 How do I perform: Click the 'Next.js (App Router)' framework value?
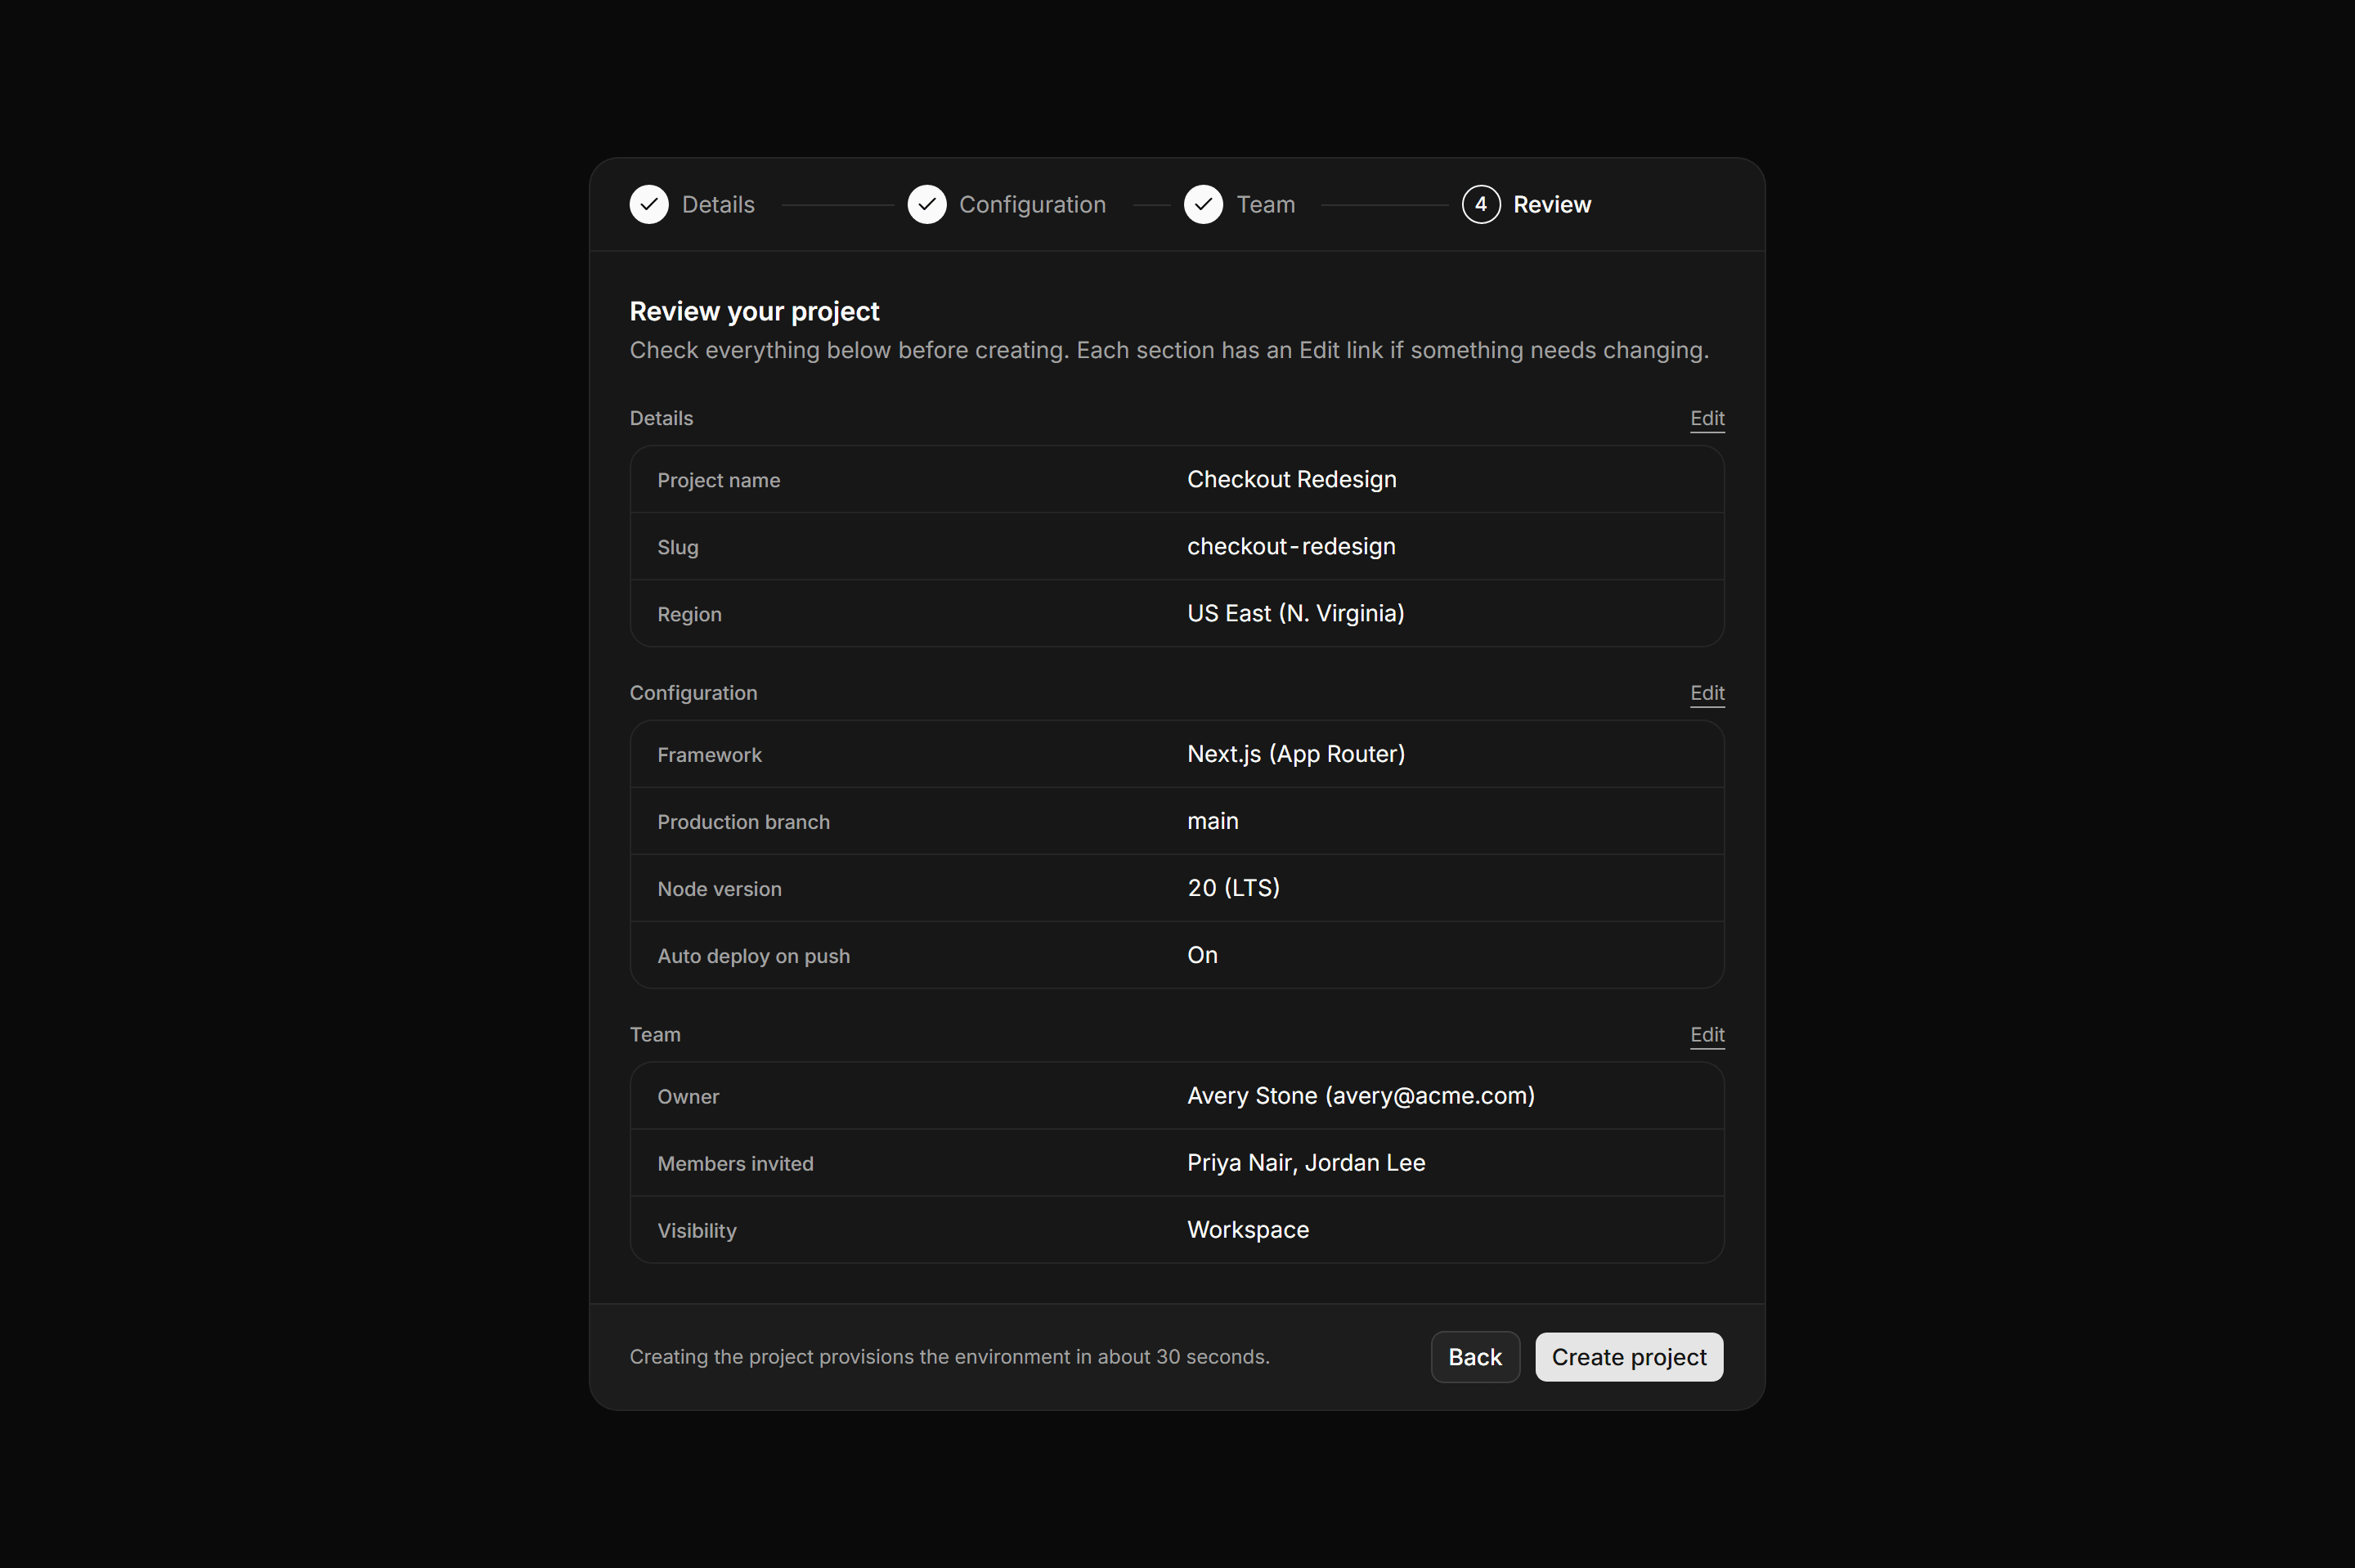[x=1296, y=755]
